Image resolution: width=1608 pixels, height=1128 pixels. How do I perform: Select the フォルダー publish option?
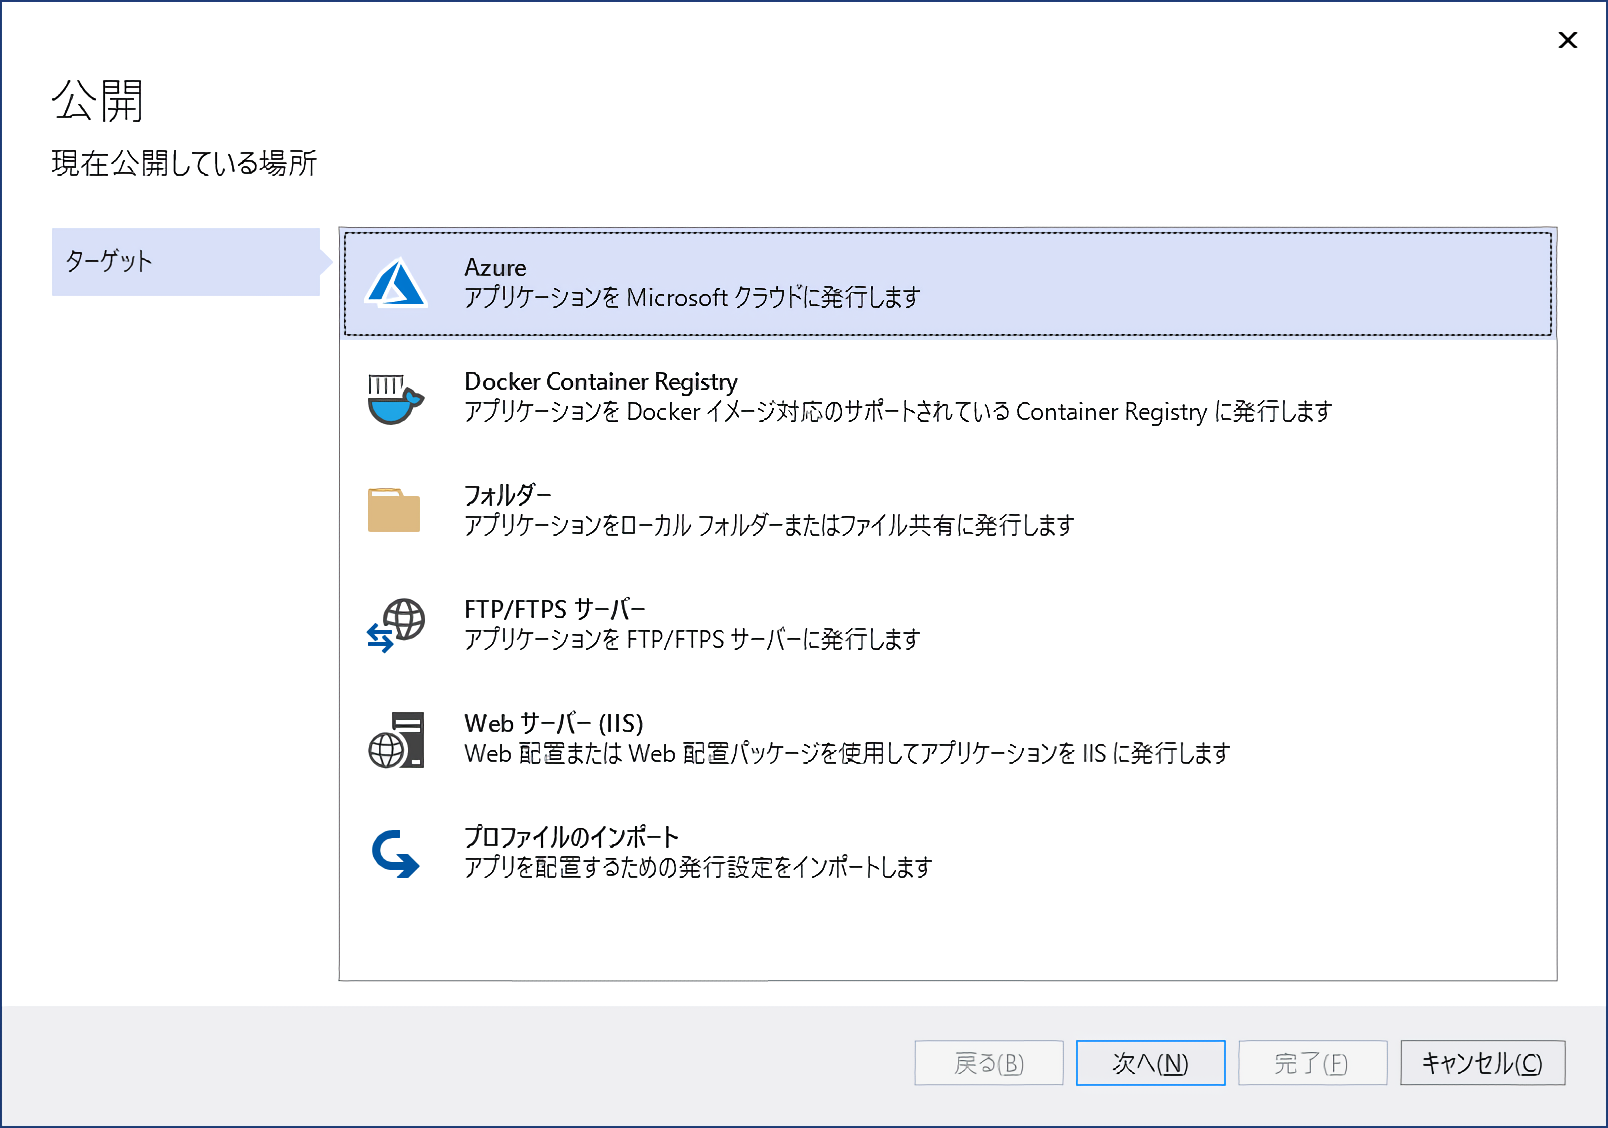(x=507, y=495)
